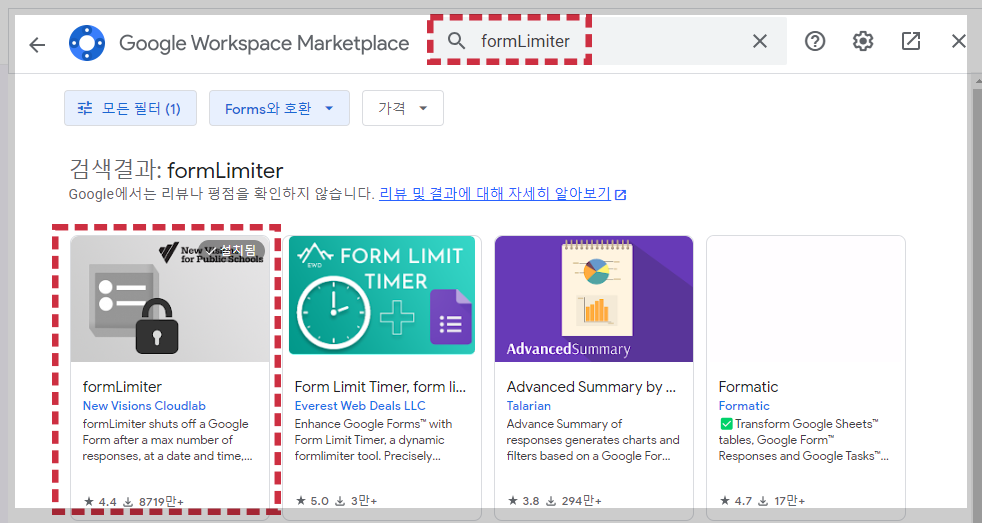Open the formLimiter lock thumbnail

[x=170, y=299]
